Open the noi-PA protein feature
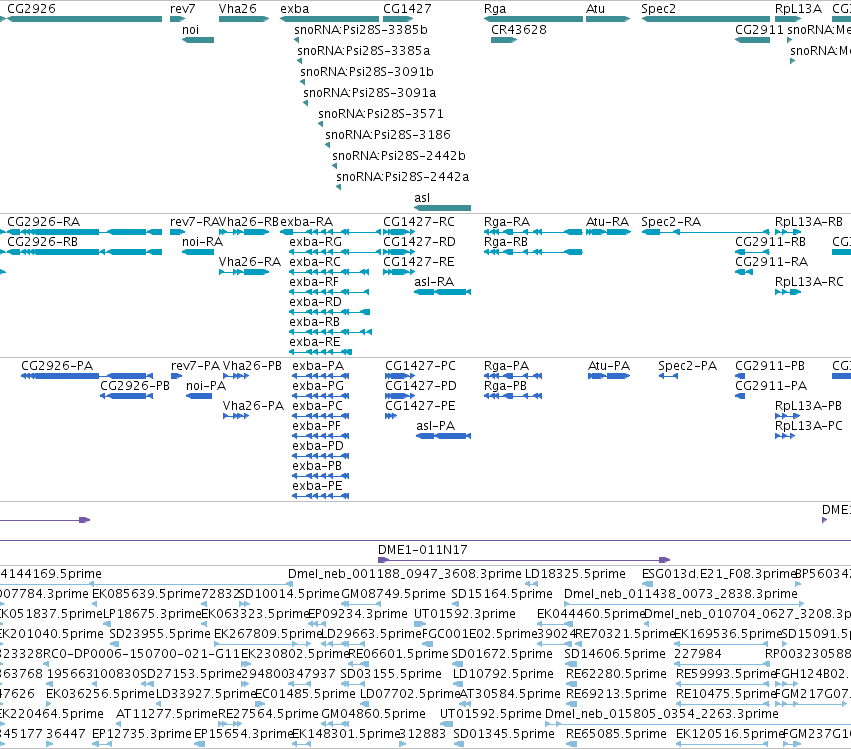The width and height of the screenshot is (851, 749). pos(199,396)
